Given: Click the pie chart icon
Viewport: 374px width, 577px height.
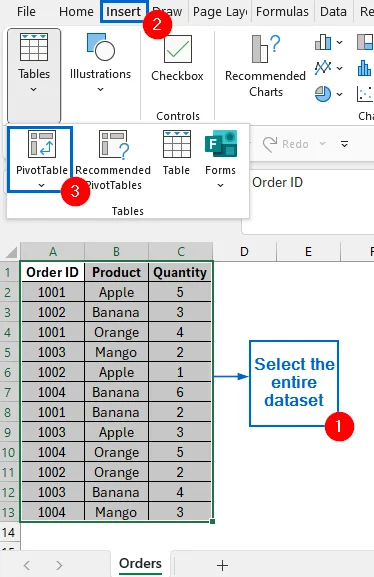Looking at the screenshot, I should (323, 93).
